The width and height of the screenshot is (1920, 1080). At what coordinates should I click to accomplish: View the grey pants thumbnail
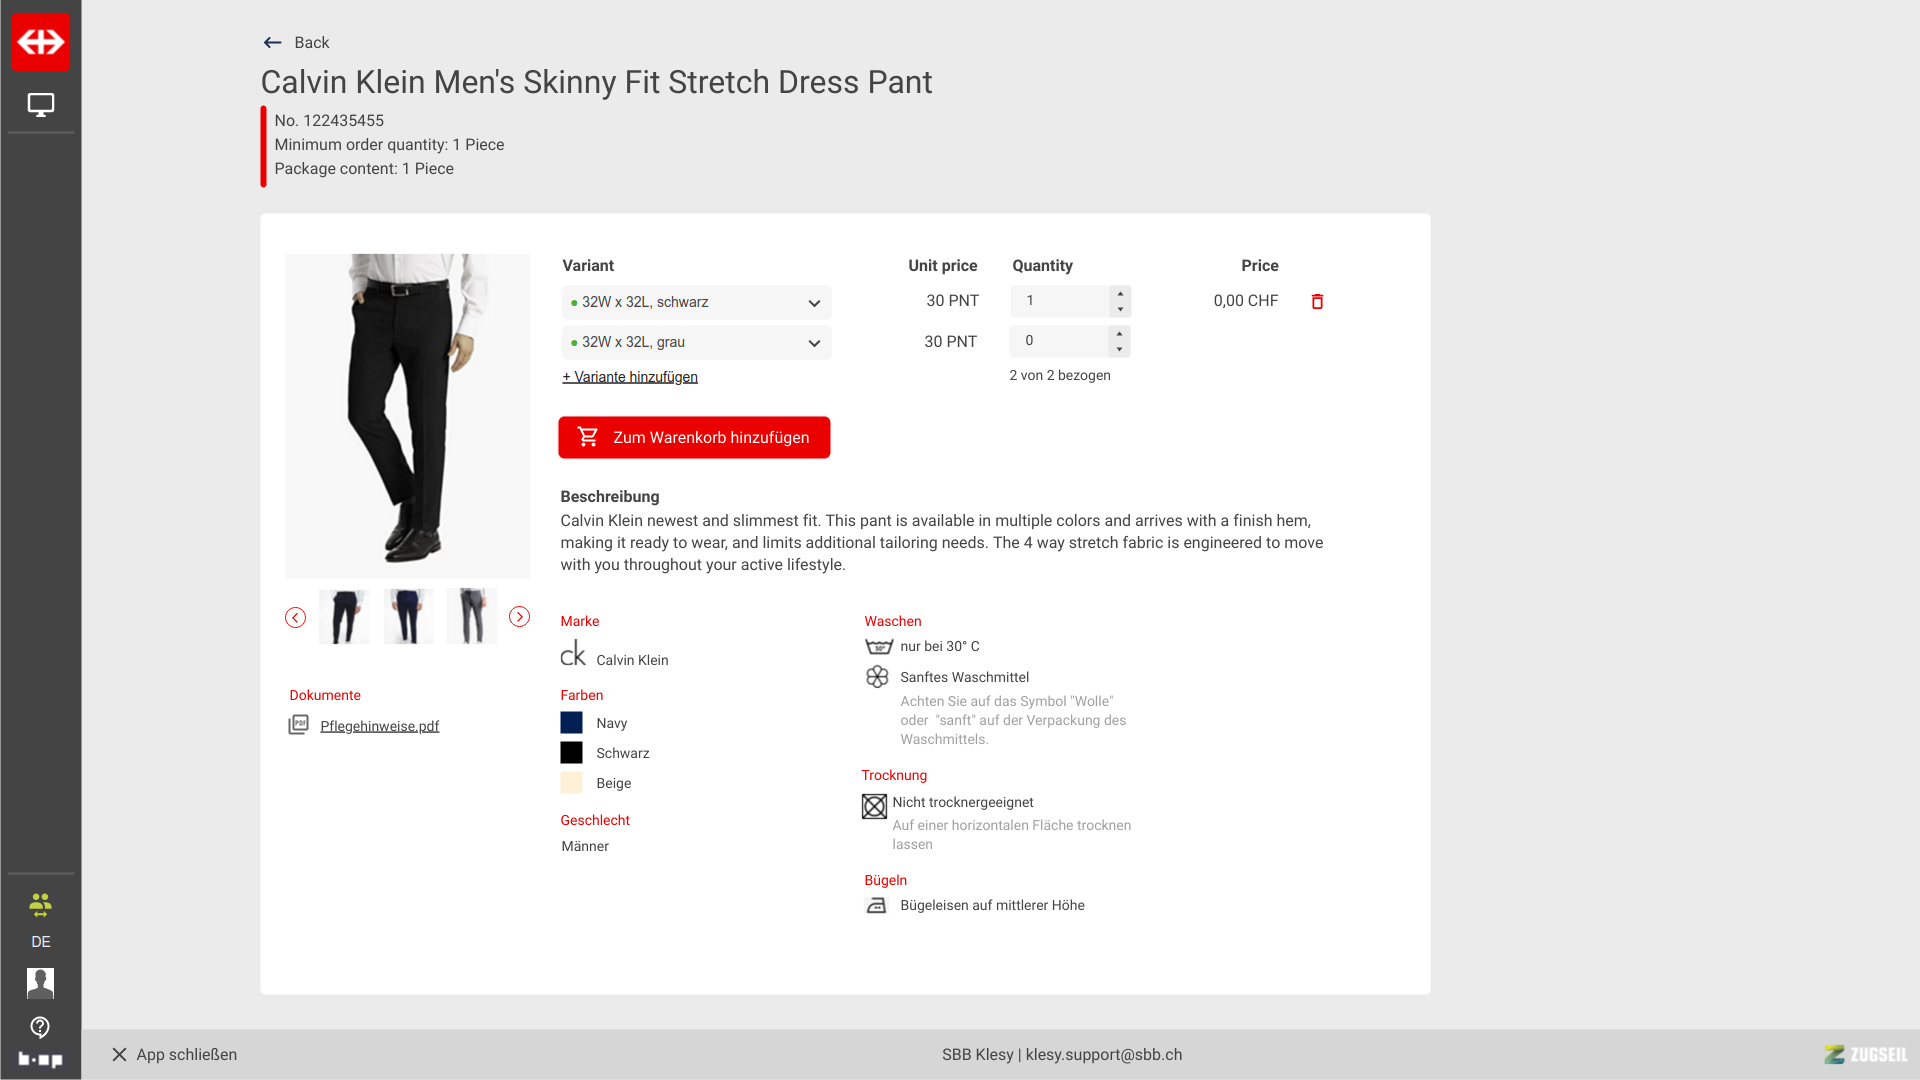pyautogui.click(x=471, y=617)
